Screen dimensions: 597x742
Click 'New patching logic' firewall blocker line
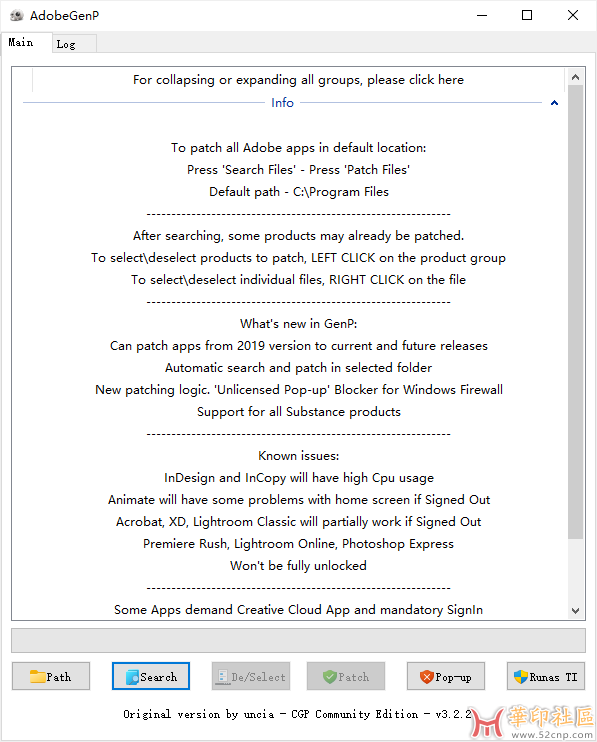pyautogui.click(x=298, y=389)
